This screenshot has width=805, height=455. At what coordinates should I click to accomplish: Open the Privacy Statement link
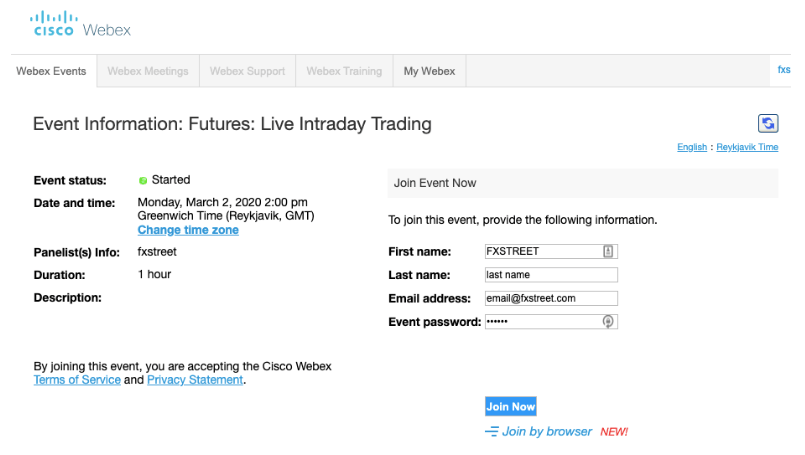tap(195, 380)
